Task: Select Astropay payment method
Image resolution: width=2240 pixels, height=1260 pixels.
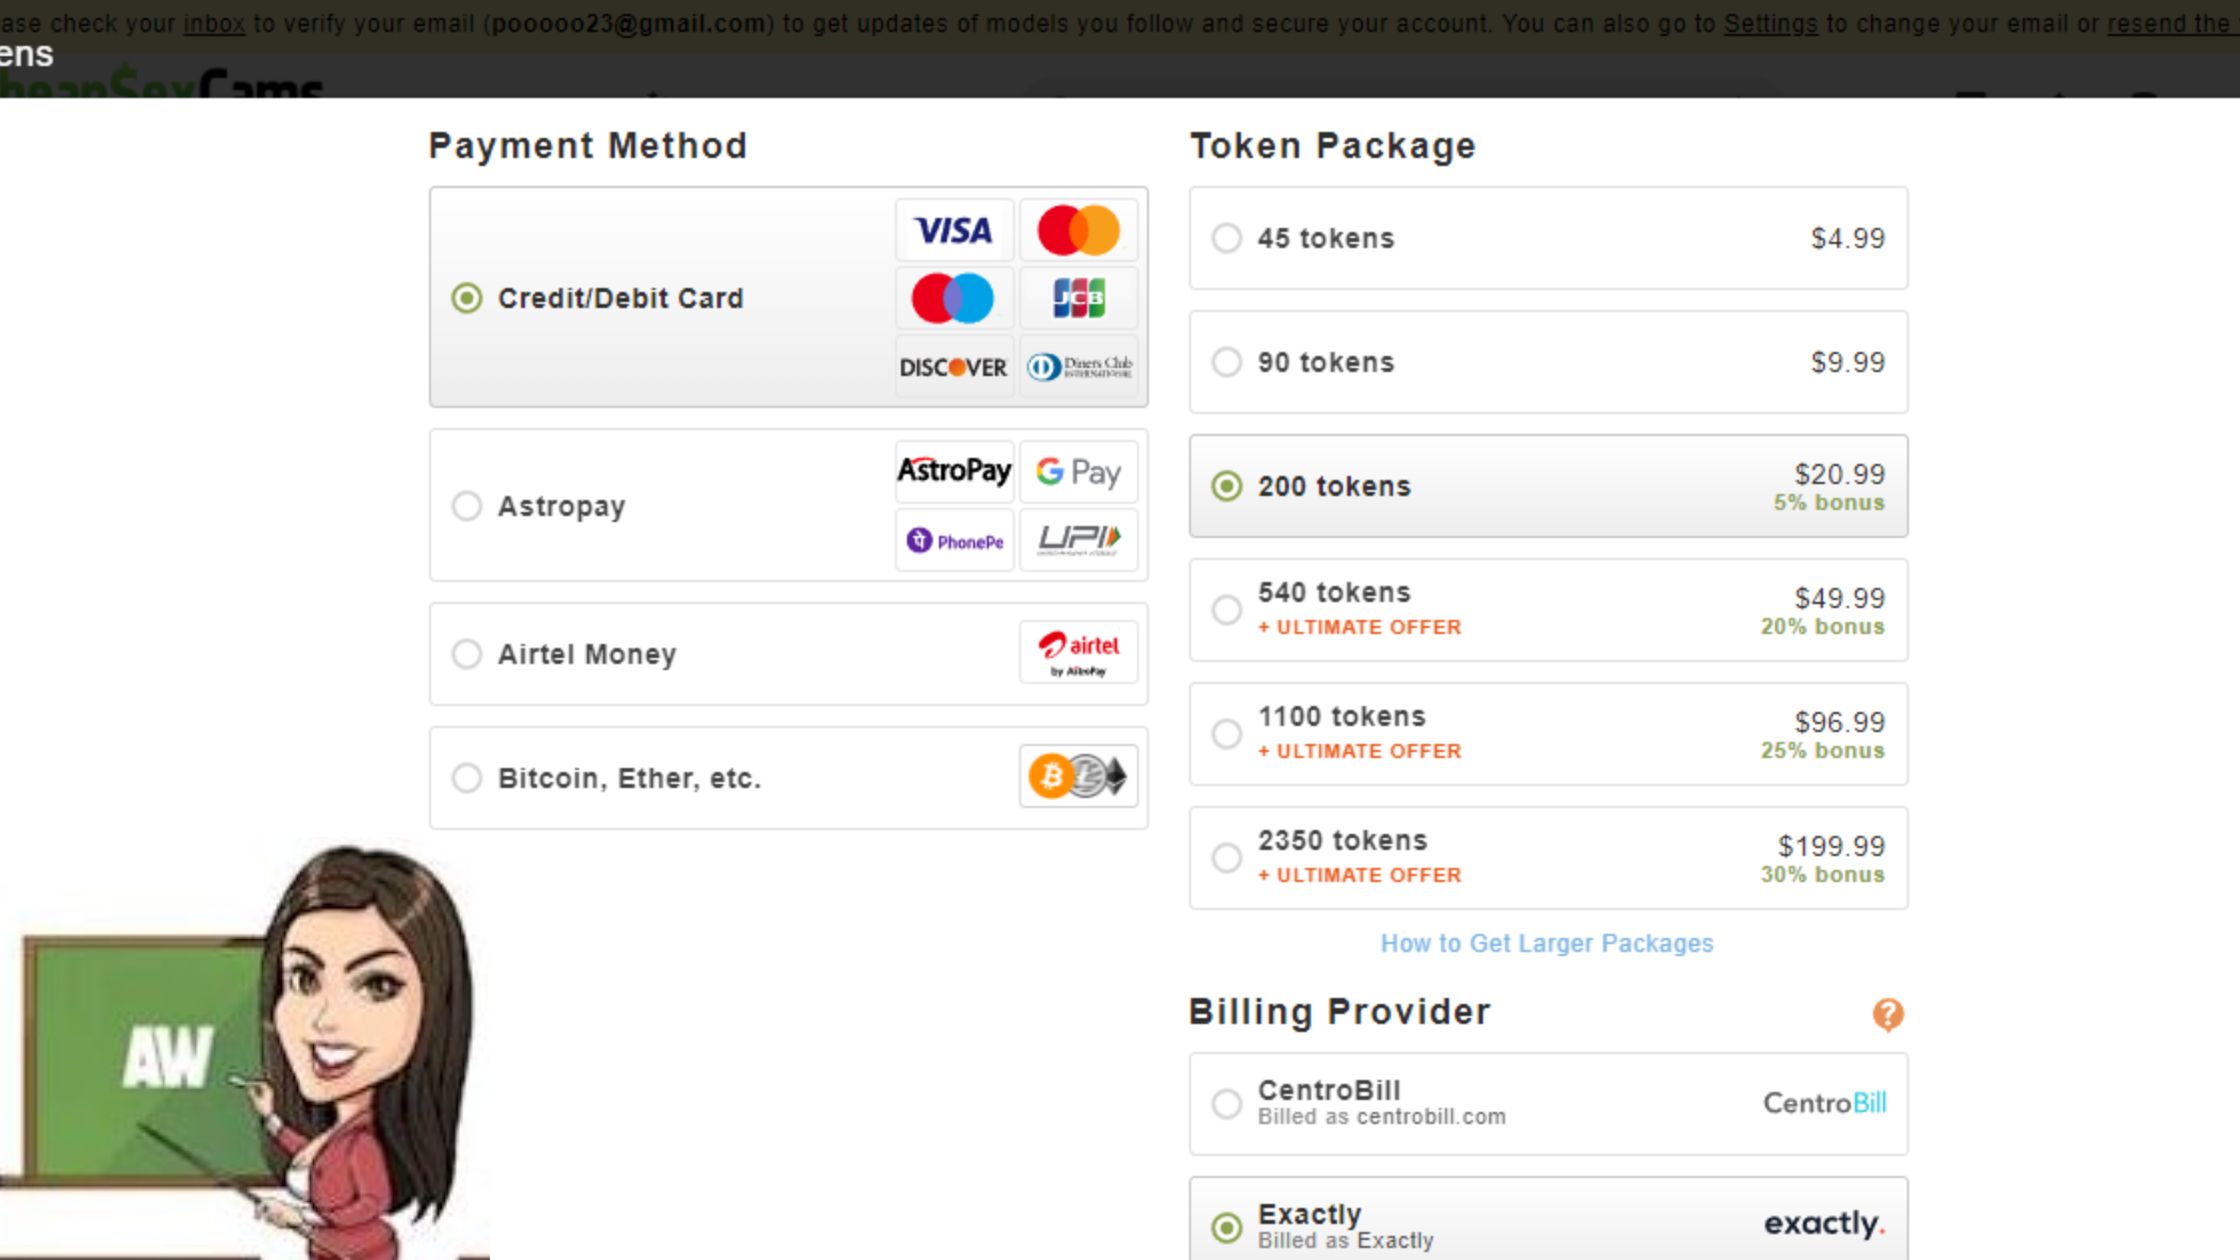Action: pyautogui.click(x=789, y=505)
